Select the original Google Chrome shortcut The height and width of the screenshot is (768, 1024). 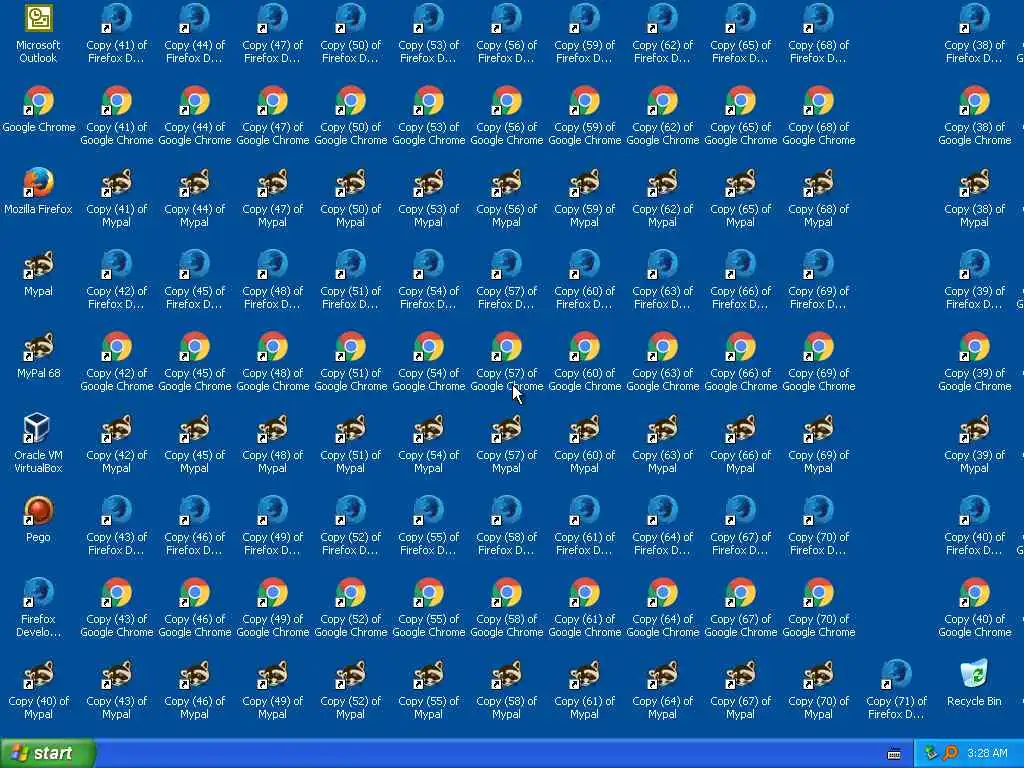(38, 101)
